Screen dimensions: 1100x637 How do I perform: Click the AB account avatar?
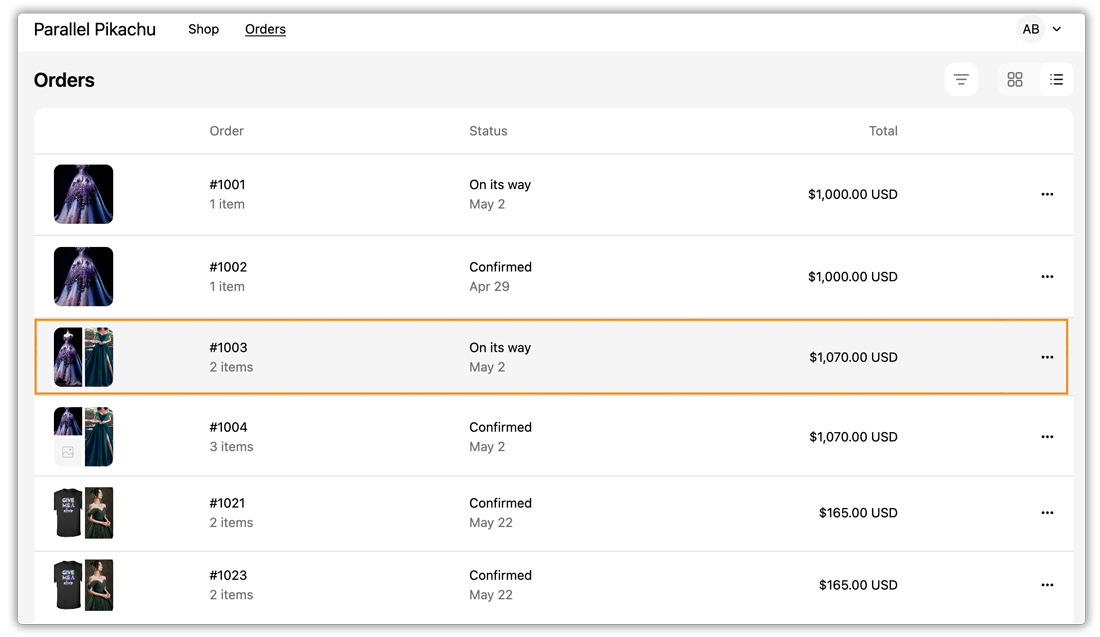(1031, 29)
